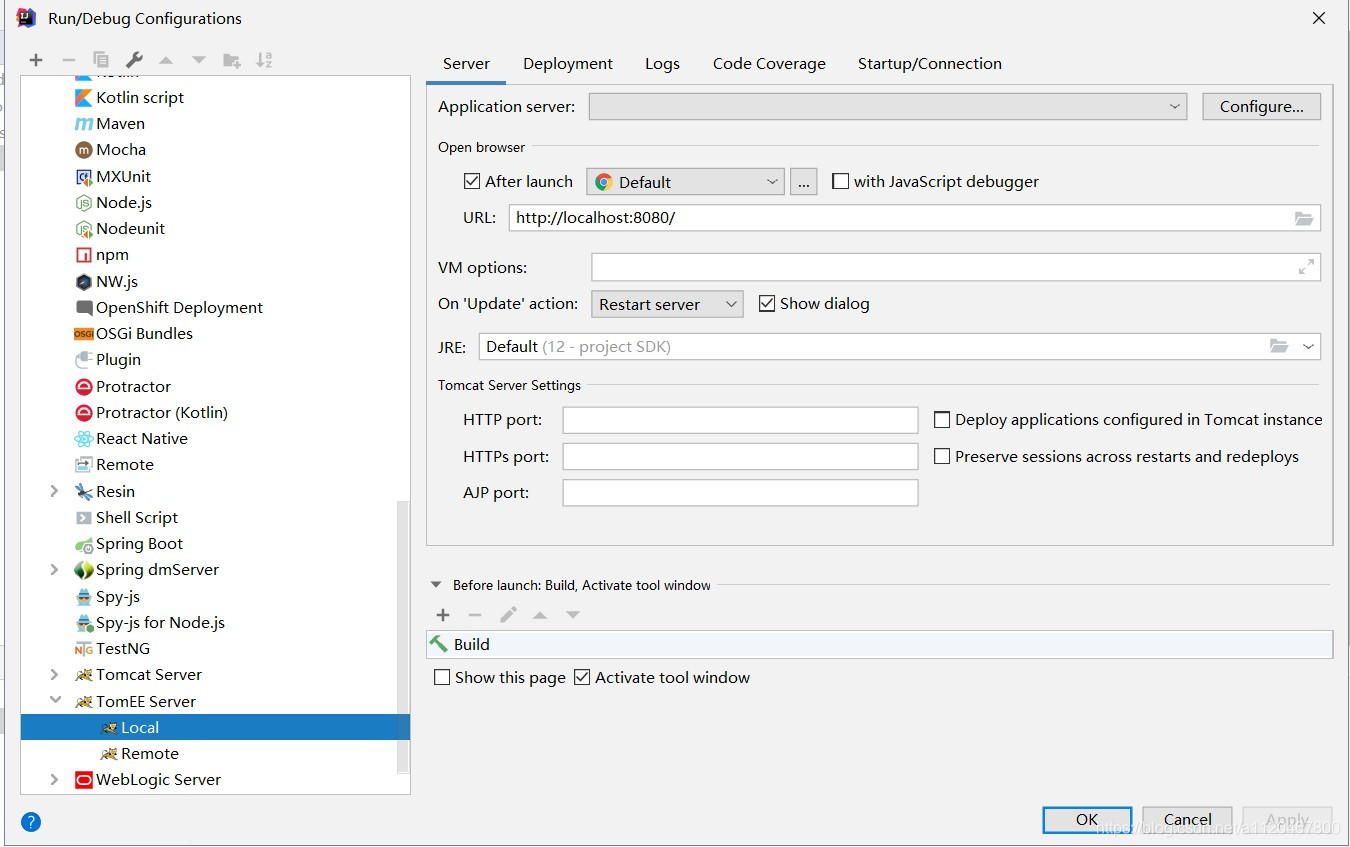Click the AJP port input field

[x=740, y=492]
